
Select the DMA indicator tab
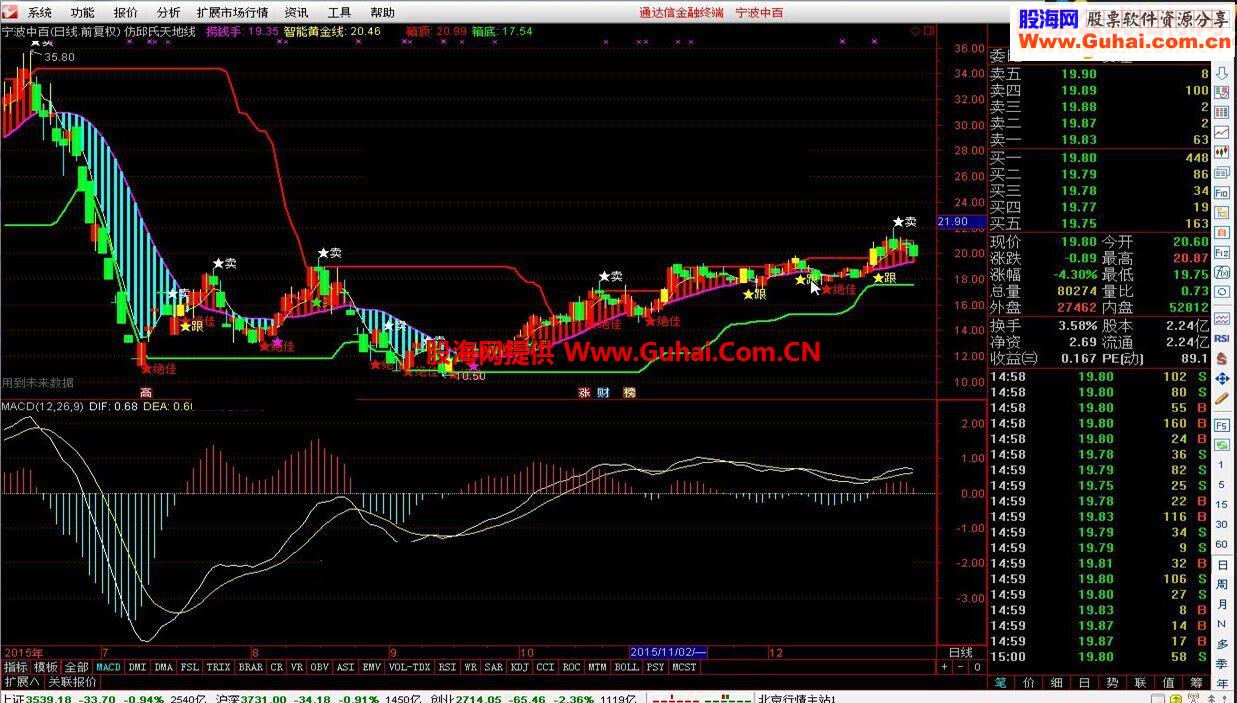coord(164,667)
